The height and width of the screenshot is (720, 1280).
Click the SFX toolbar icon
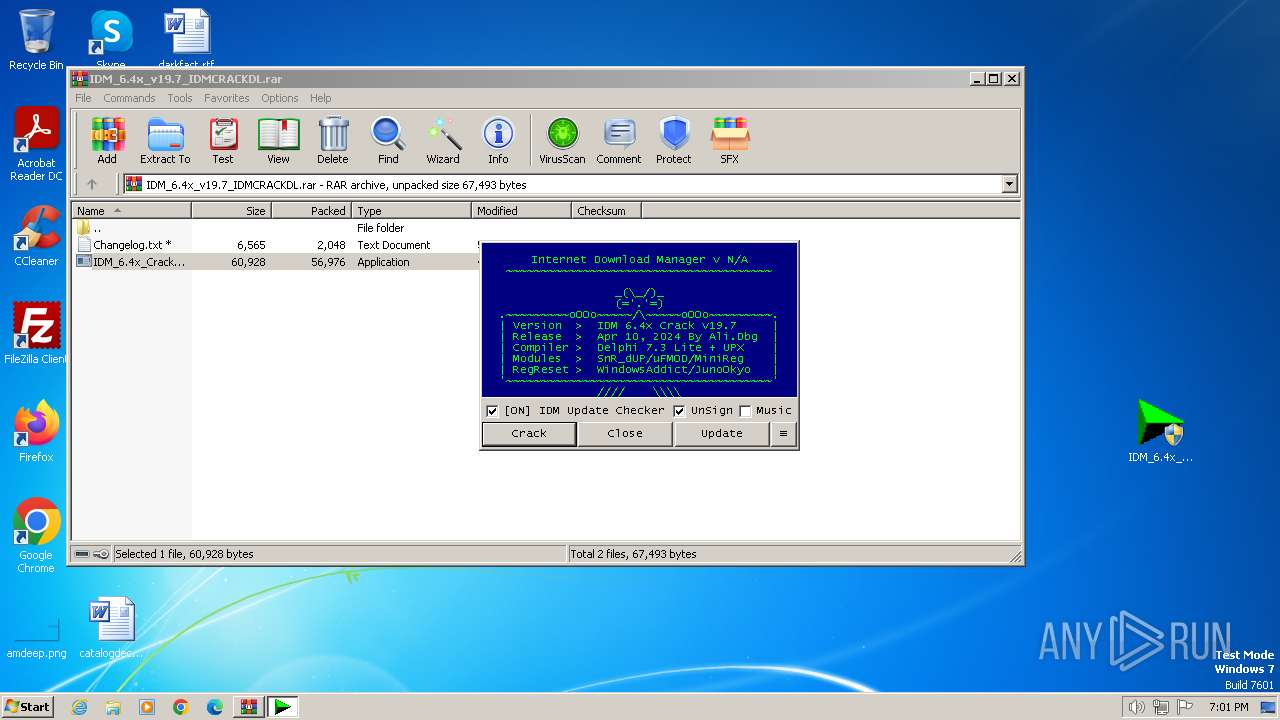pos(730,141)
